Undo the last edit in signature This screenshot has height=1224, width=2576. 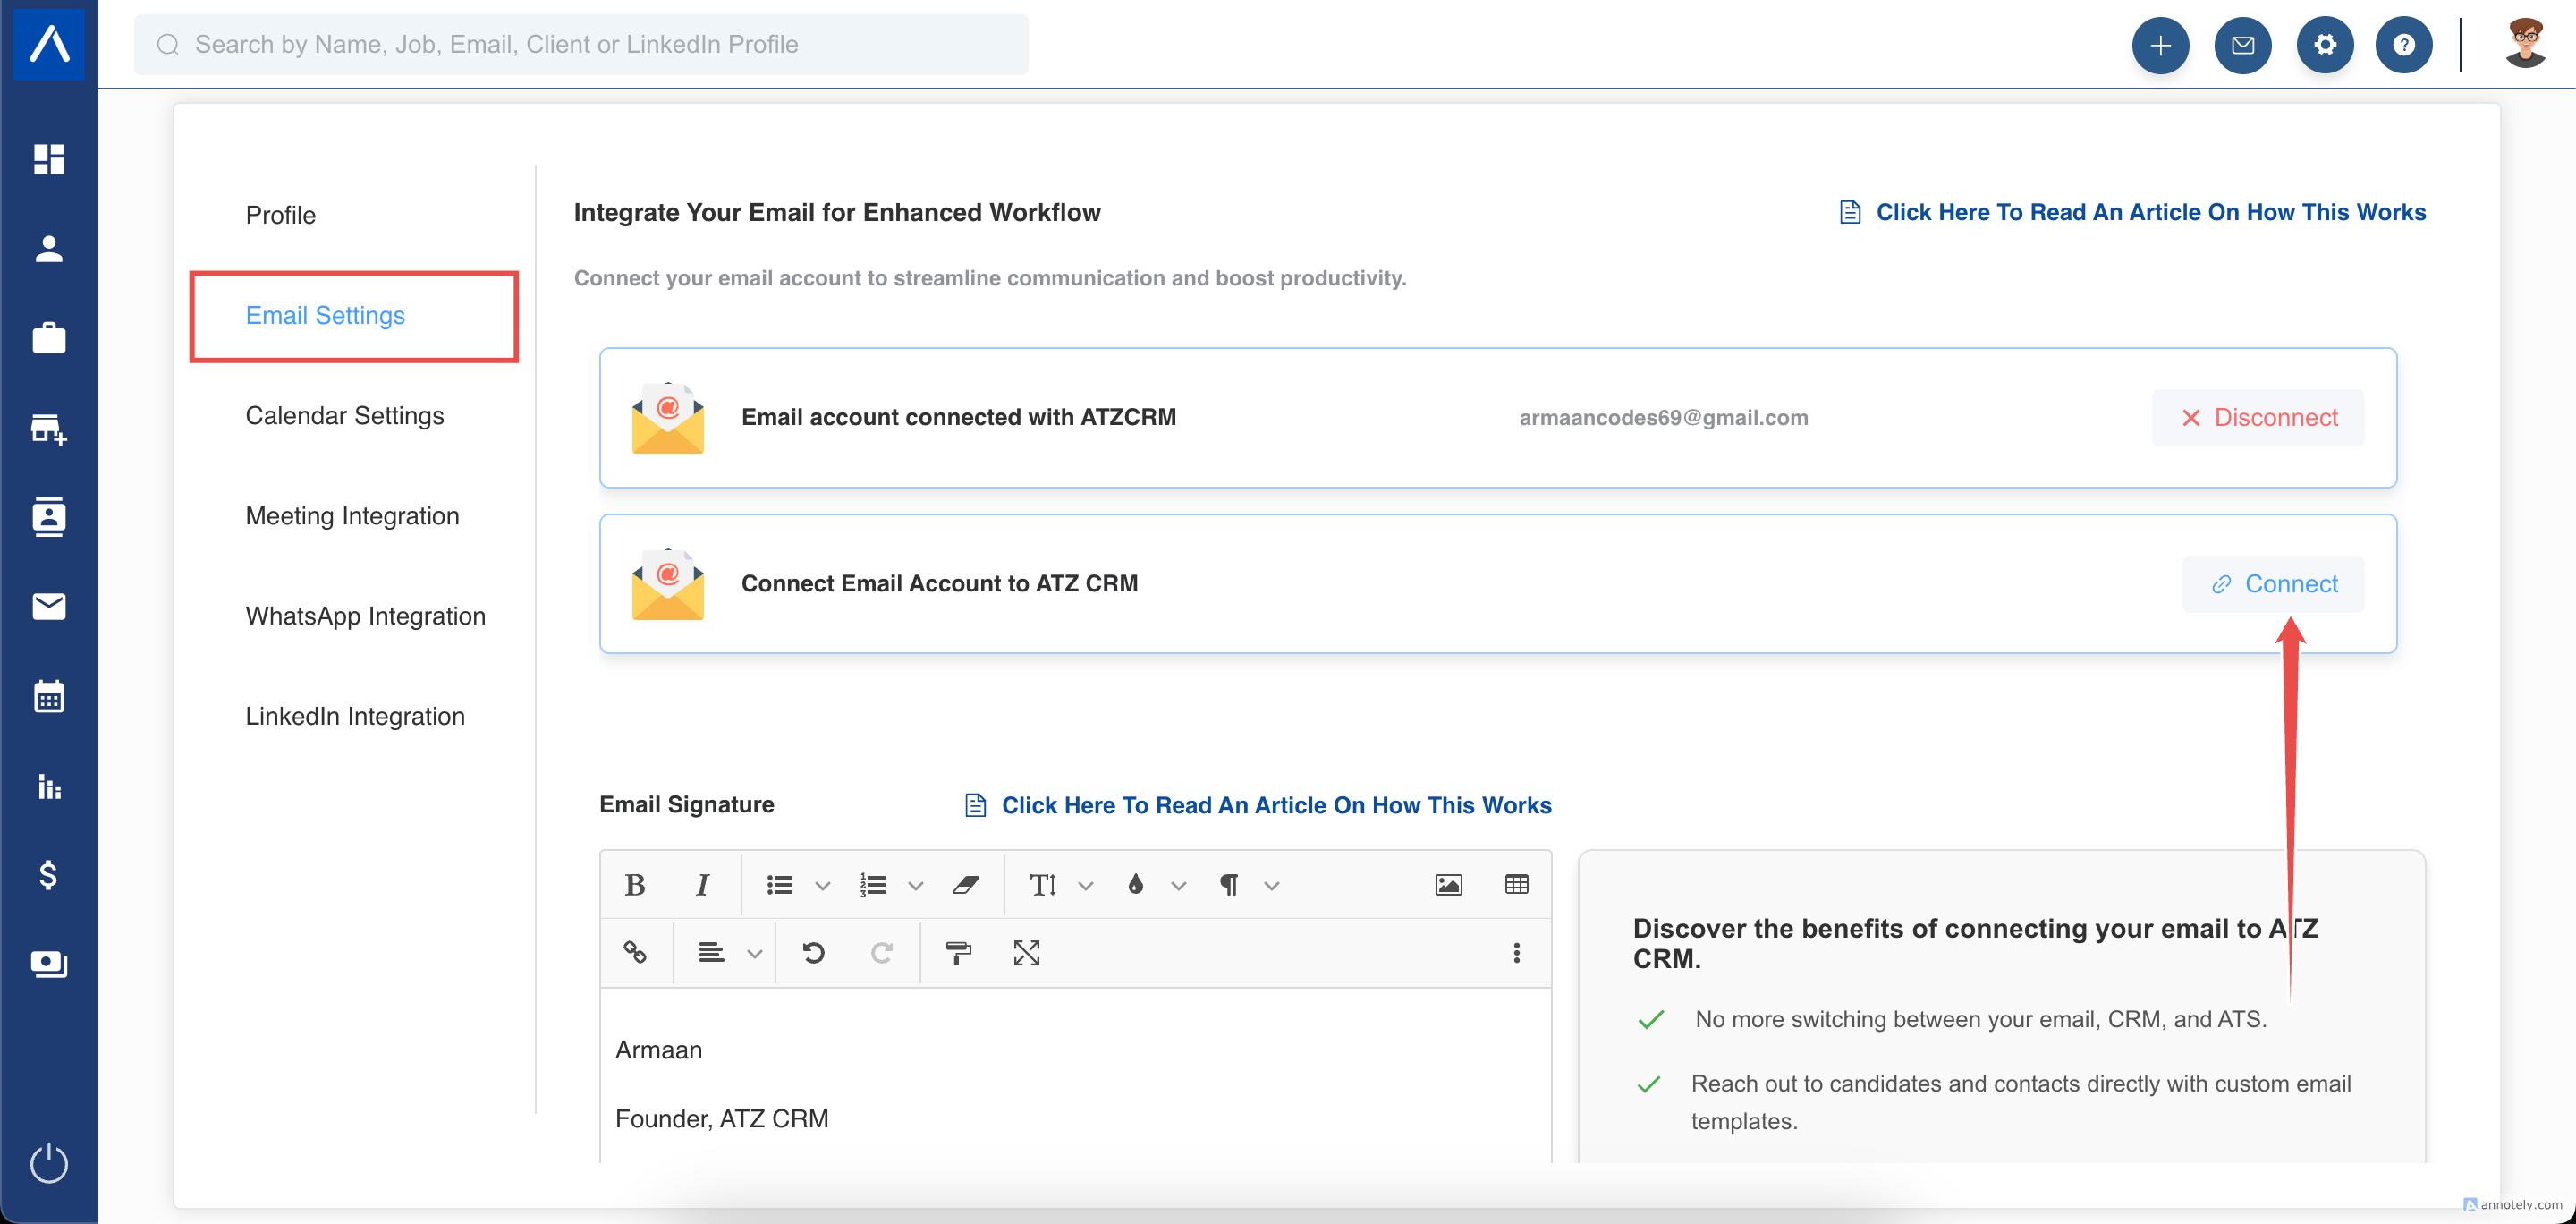pos(814,953)
